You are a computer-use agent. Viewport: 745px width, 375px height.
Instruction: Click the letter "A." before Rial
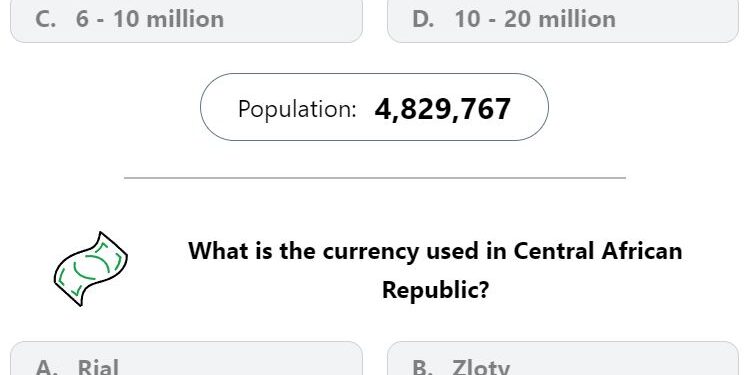point(47,367)
